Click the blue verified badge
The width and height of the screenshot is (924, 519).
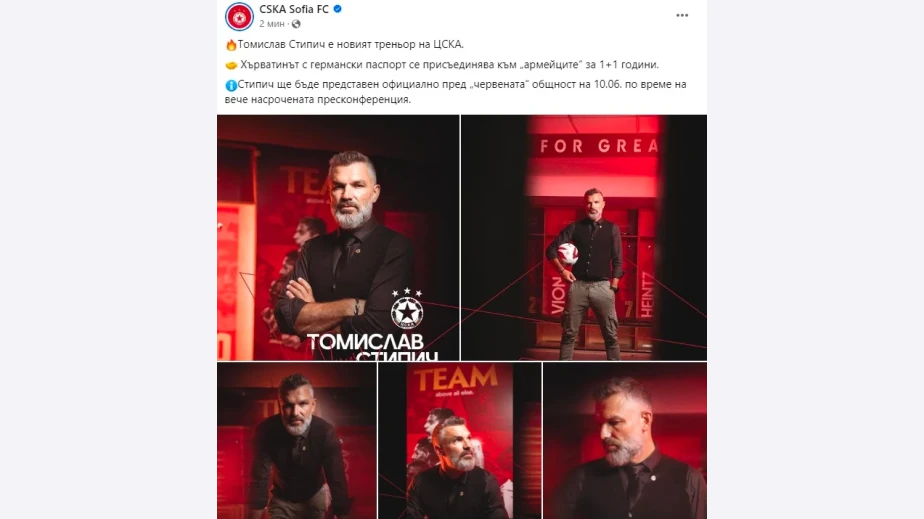coord(338,9)
